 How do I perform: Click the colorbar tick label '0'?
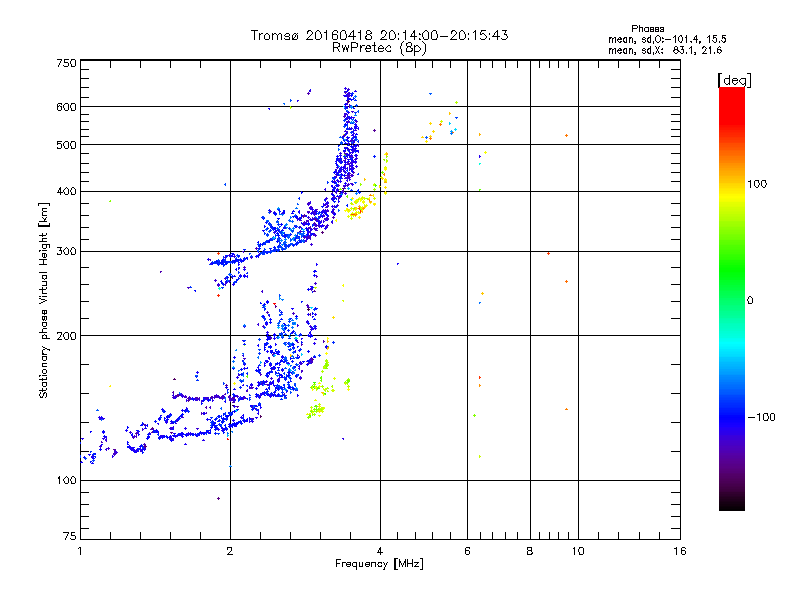pos(750,301)
